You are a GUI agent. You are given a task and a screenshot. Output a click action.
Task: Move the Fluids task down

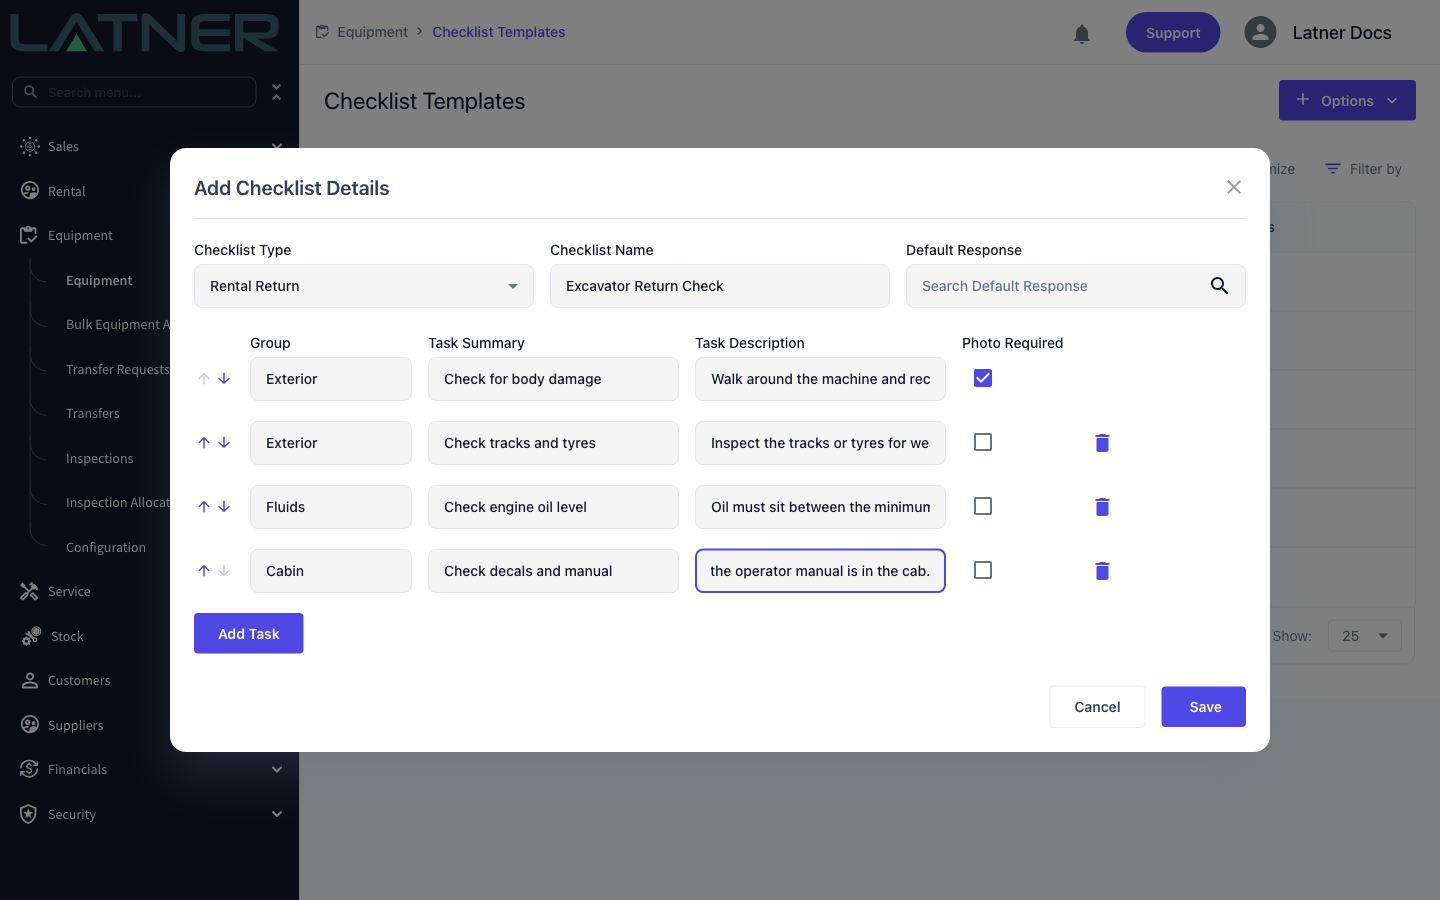[224, 507]
